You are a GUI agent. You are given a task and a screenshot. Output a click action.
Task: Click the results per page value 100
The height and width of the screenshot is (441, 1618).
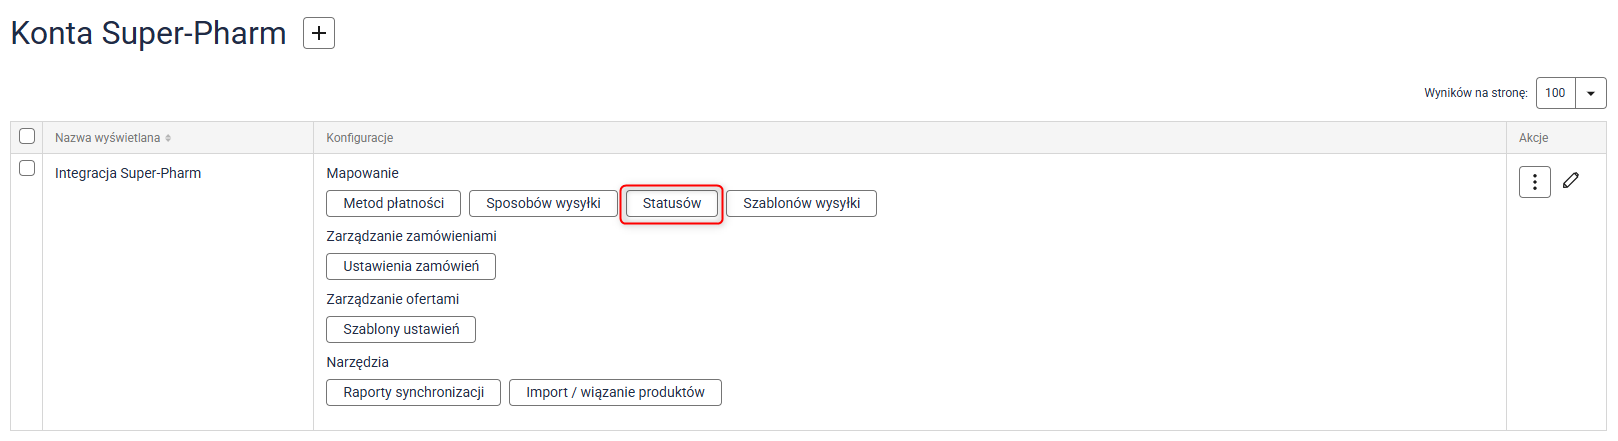click(1555, 93)
